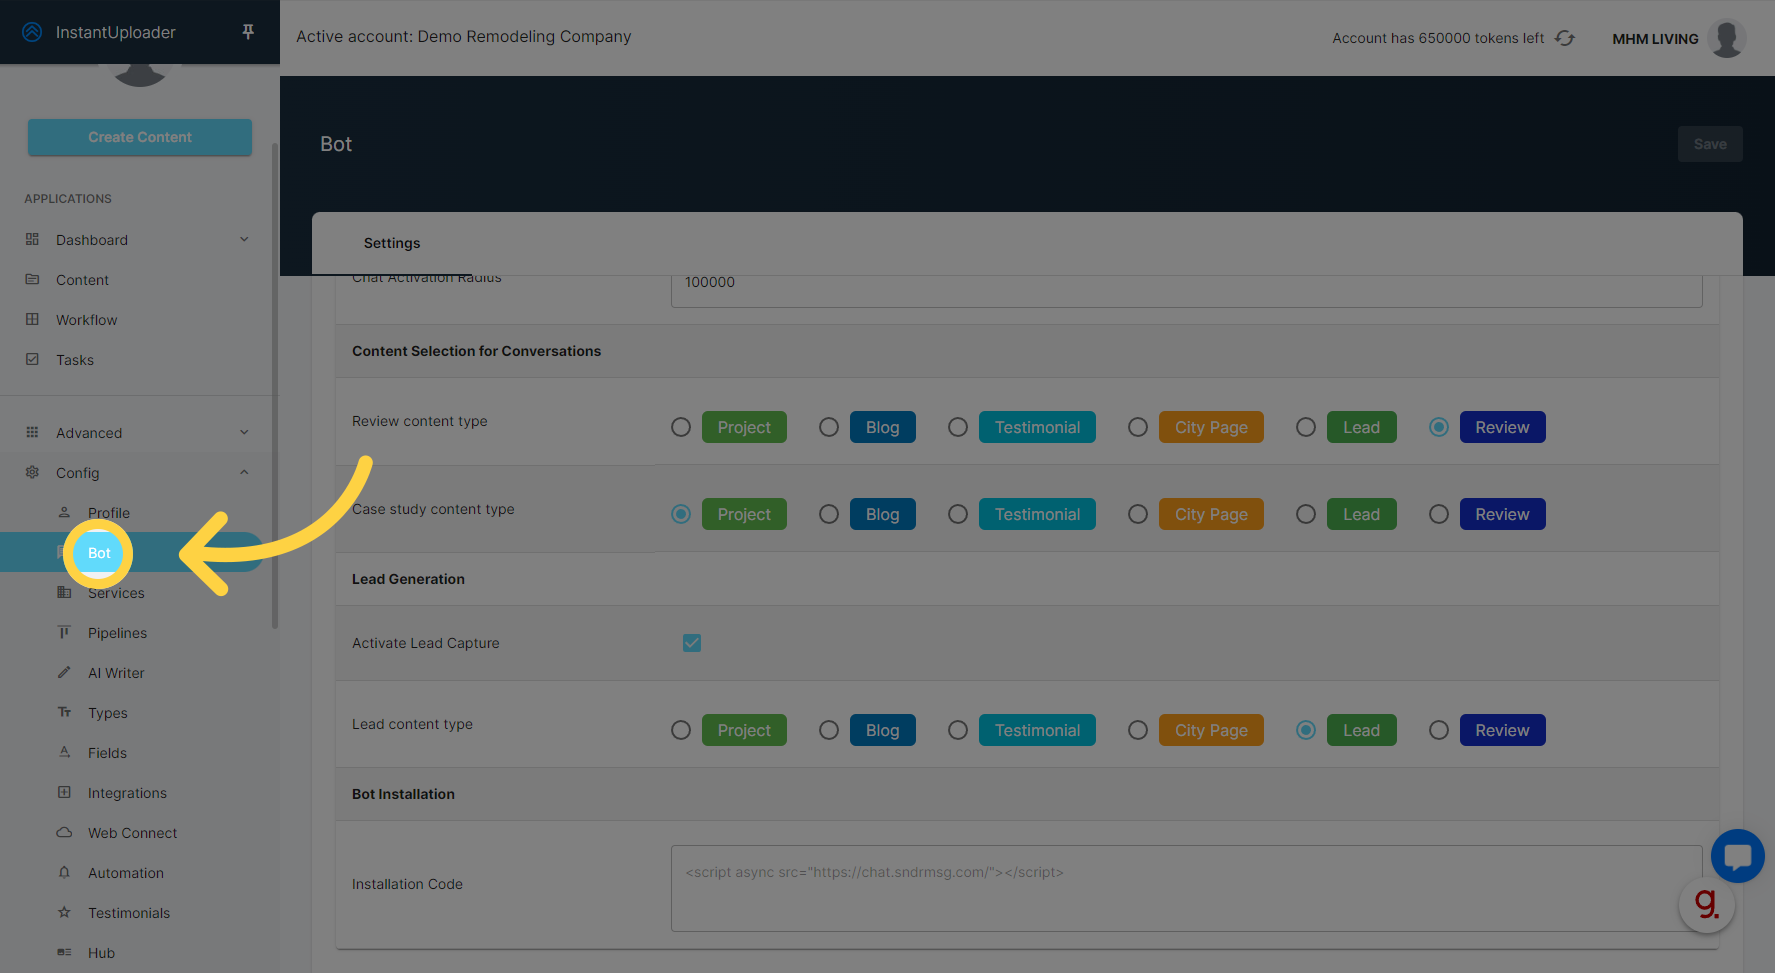1775x973 pixels.
Task: Click the Workflow icon in sidebar
Action: [x=32, y=319]
